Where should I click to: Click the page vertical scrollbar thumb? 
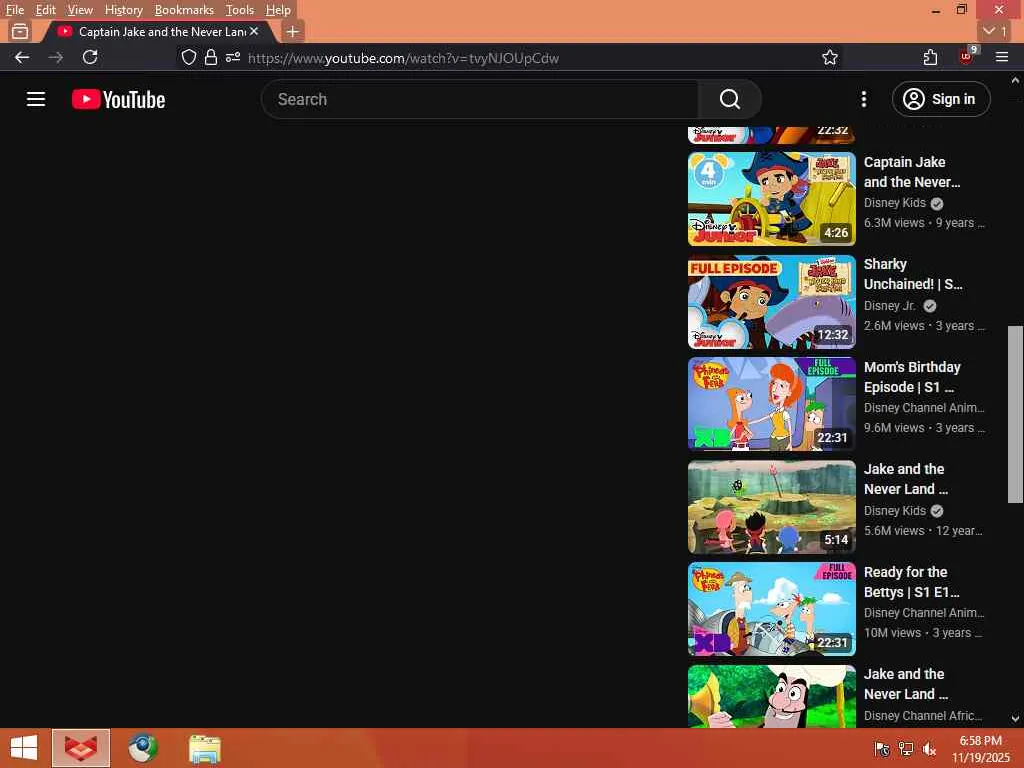[x=1015, y=414]
